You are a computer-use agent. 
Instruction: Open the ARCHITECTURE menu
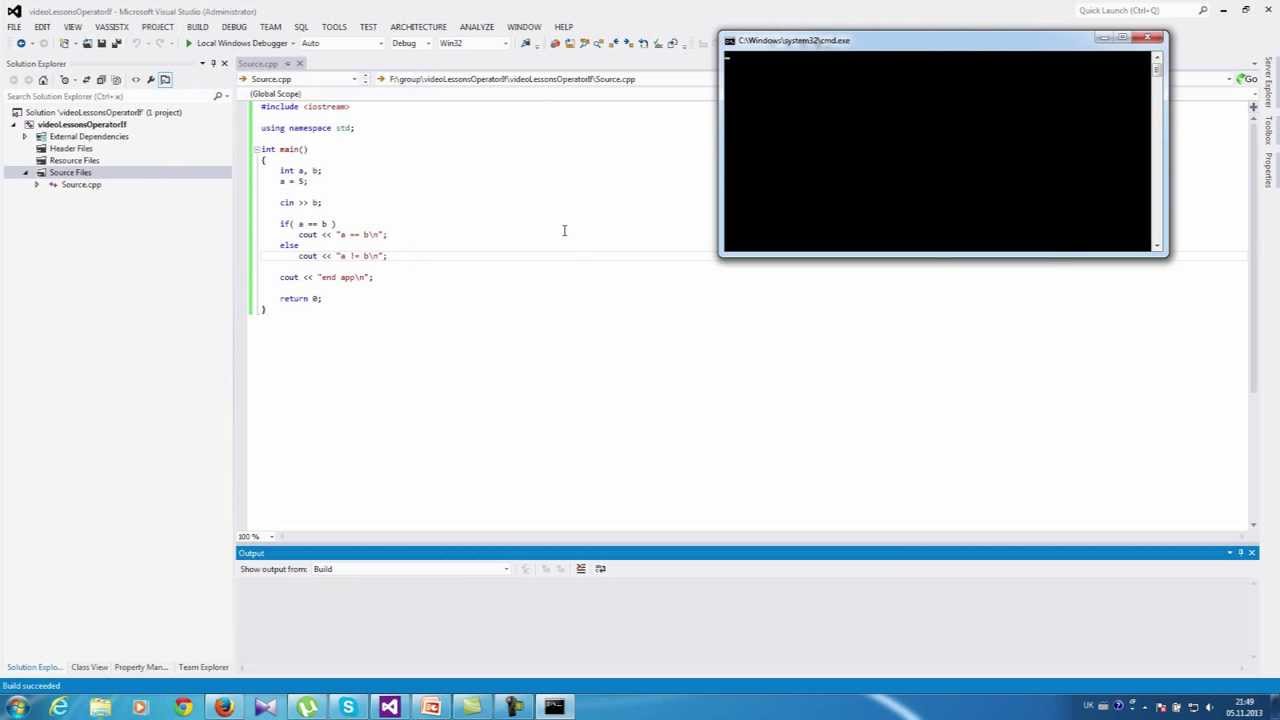pos(418,27)
